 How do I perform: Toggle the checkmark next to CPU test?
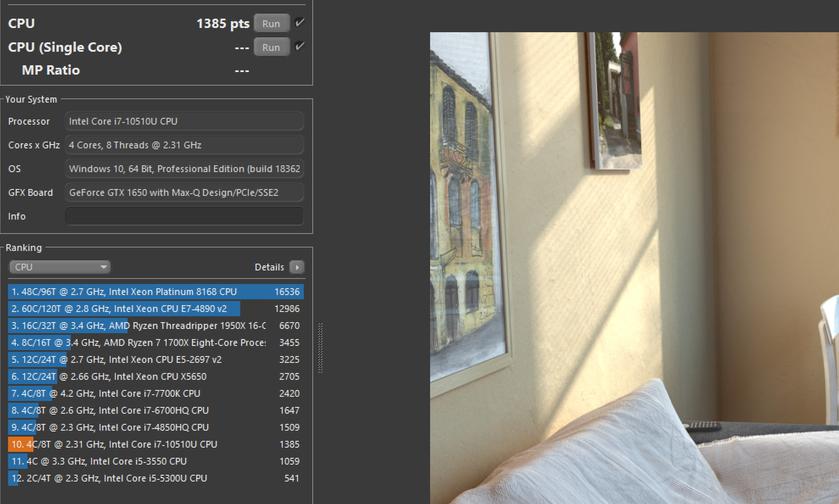click(300, 23)
